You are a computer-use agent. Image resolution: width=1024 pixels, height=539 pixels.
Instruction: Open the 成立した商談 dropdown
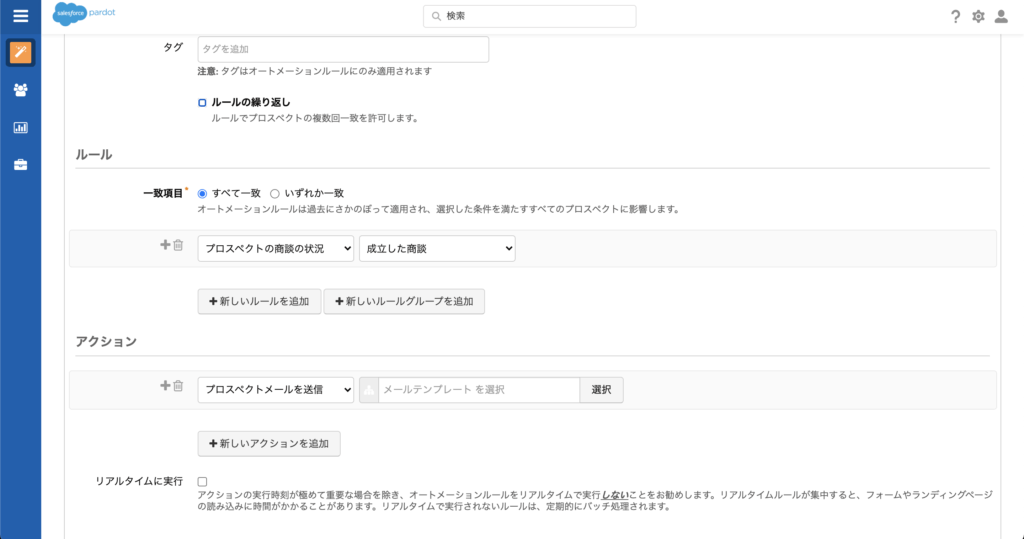click(437, 249)
